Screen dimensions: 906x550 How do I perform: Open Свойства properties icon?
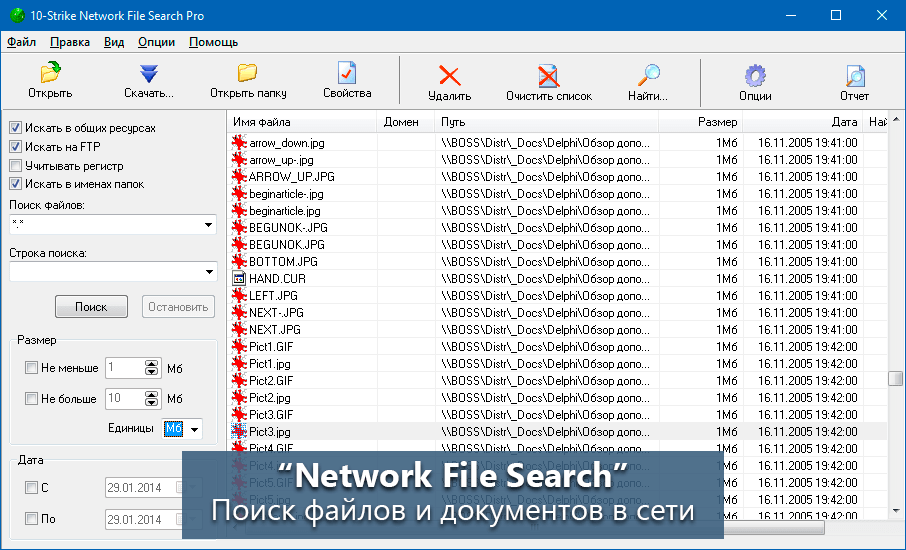coord(347,74)
